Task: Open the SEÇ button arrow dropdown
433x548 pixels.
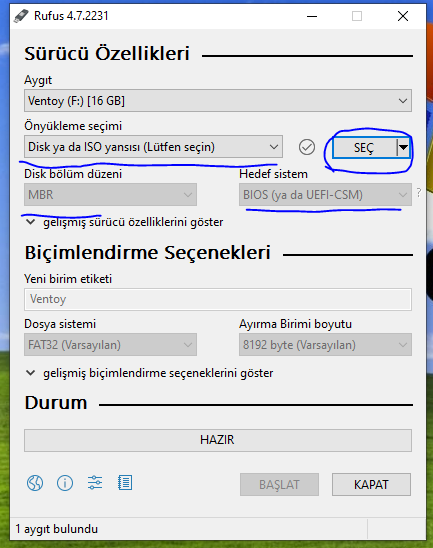Action: pyautogui.click(x=403, y=147)
